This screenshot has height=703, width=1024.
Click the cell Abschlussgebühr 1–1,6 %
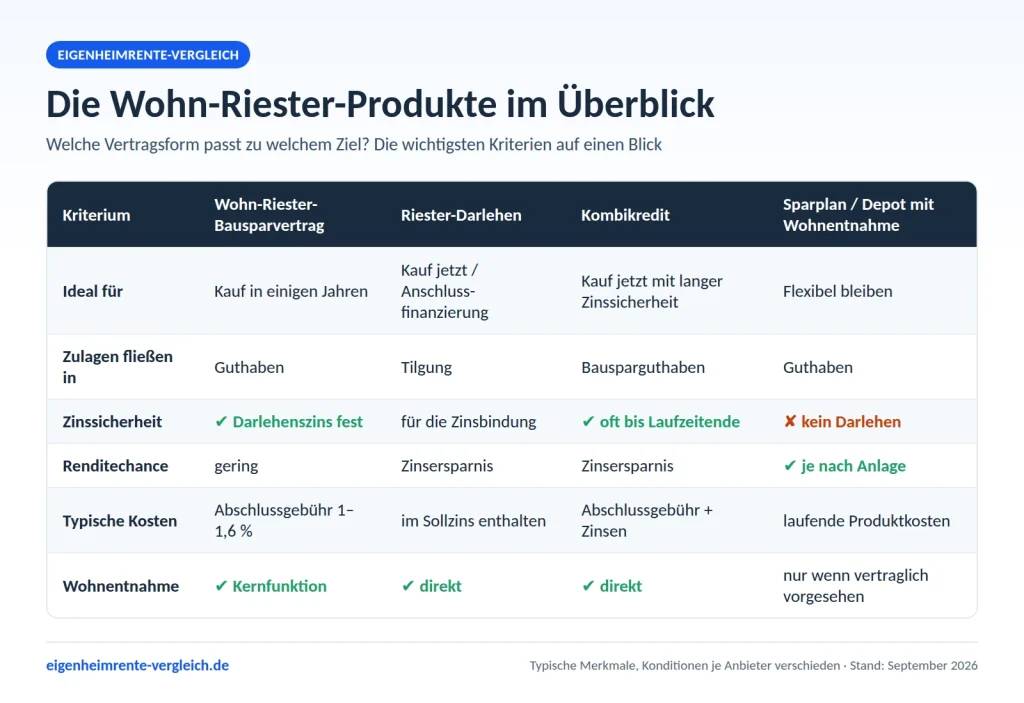coord(283,521)
